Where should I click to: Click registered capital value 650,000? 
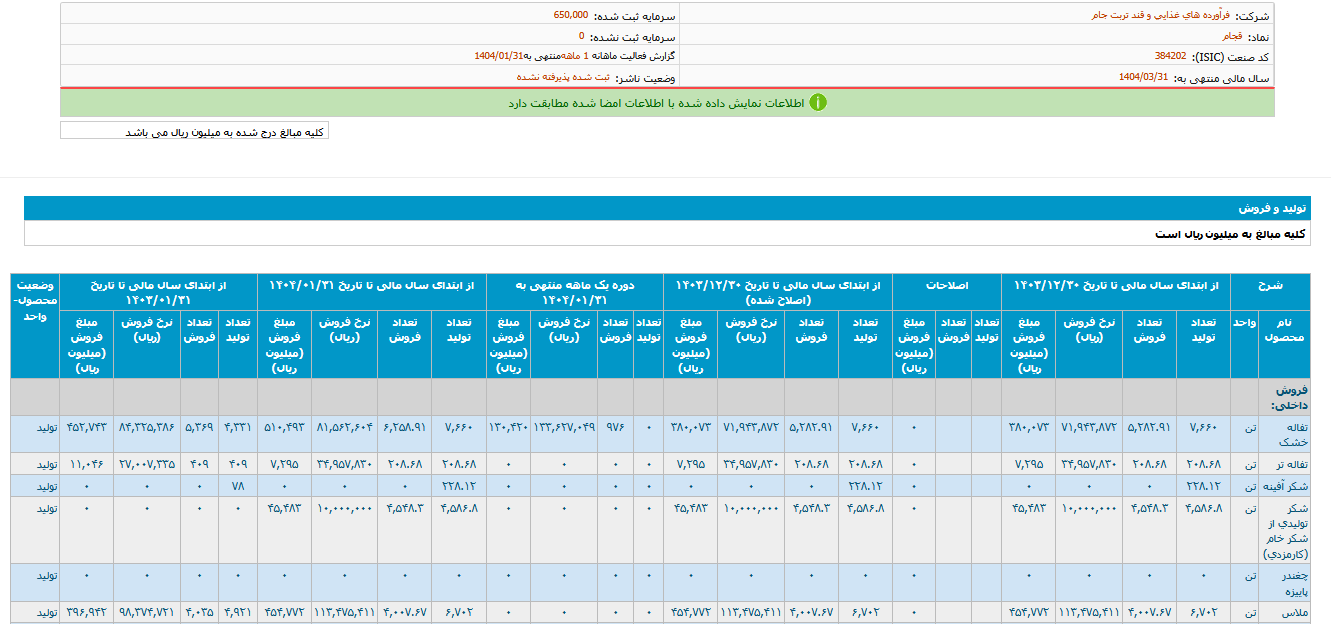pos(571,16)
